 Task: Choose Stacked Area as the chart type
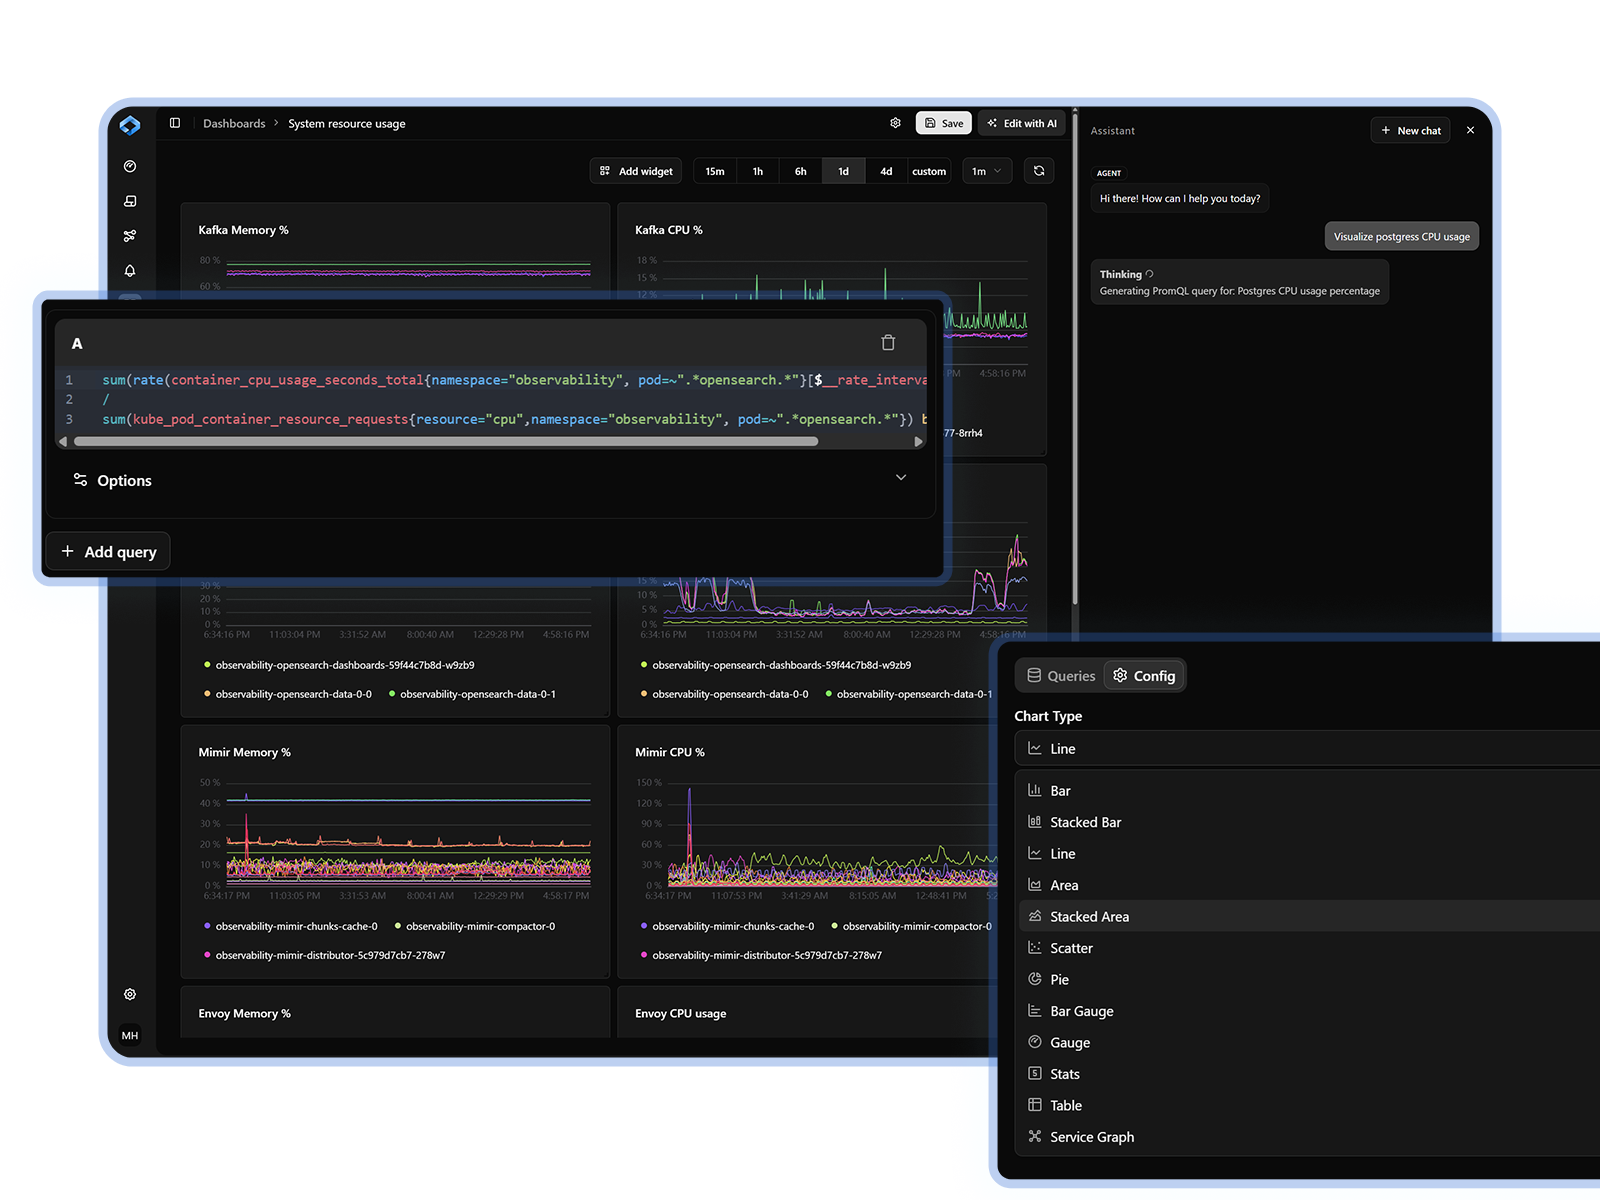tap(1089, 916)
